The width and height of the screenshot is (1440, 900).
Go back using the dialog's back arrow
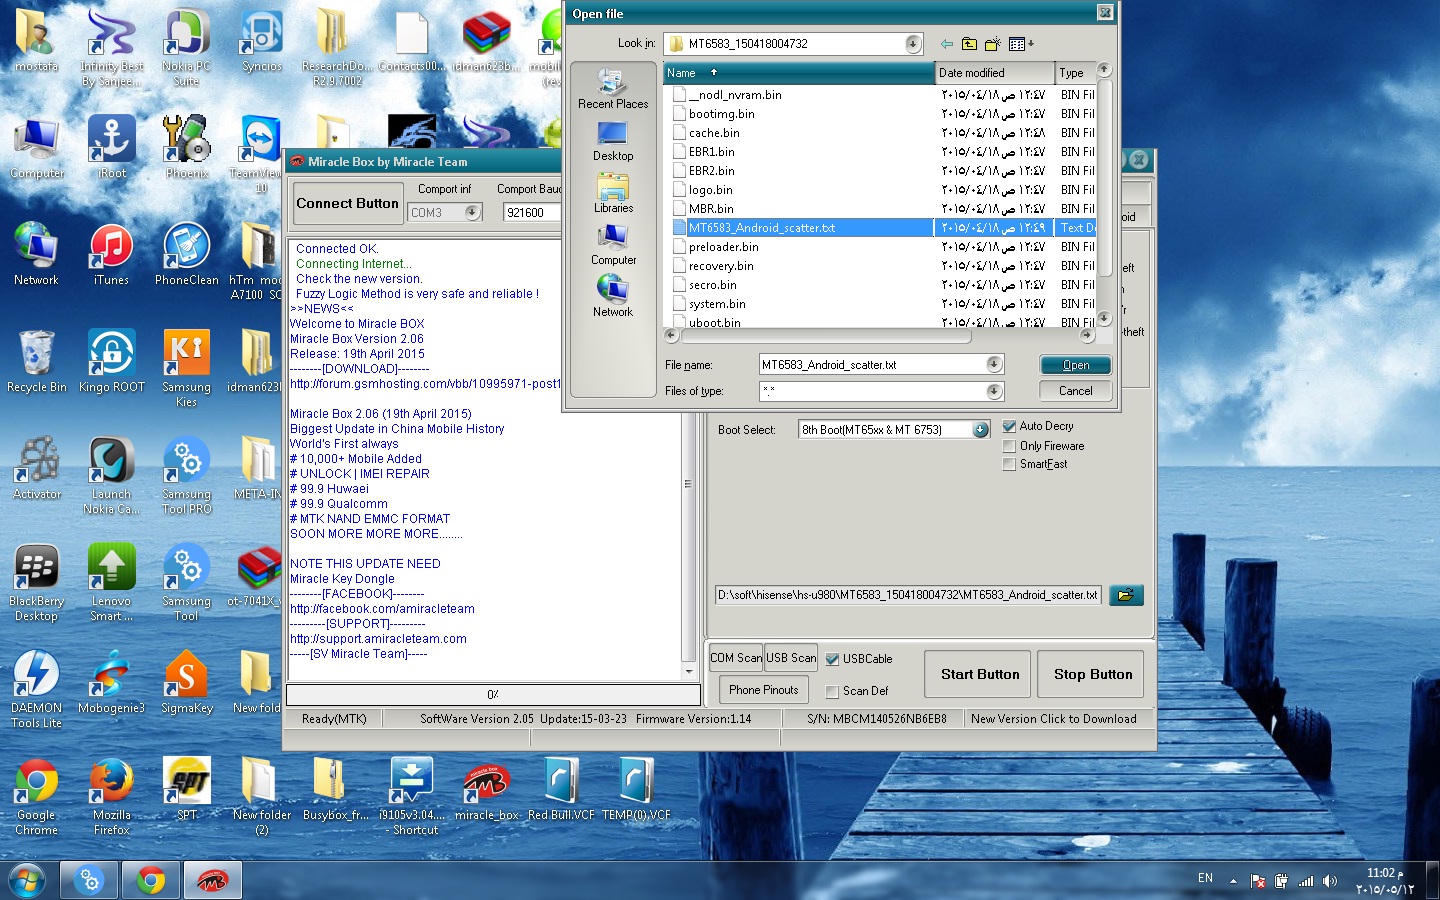(x=946, y=44)
